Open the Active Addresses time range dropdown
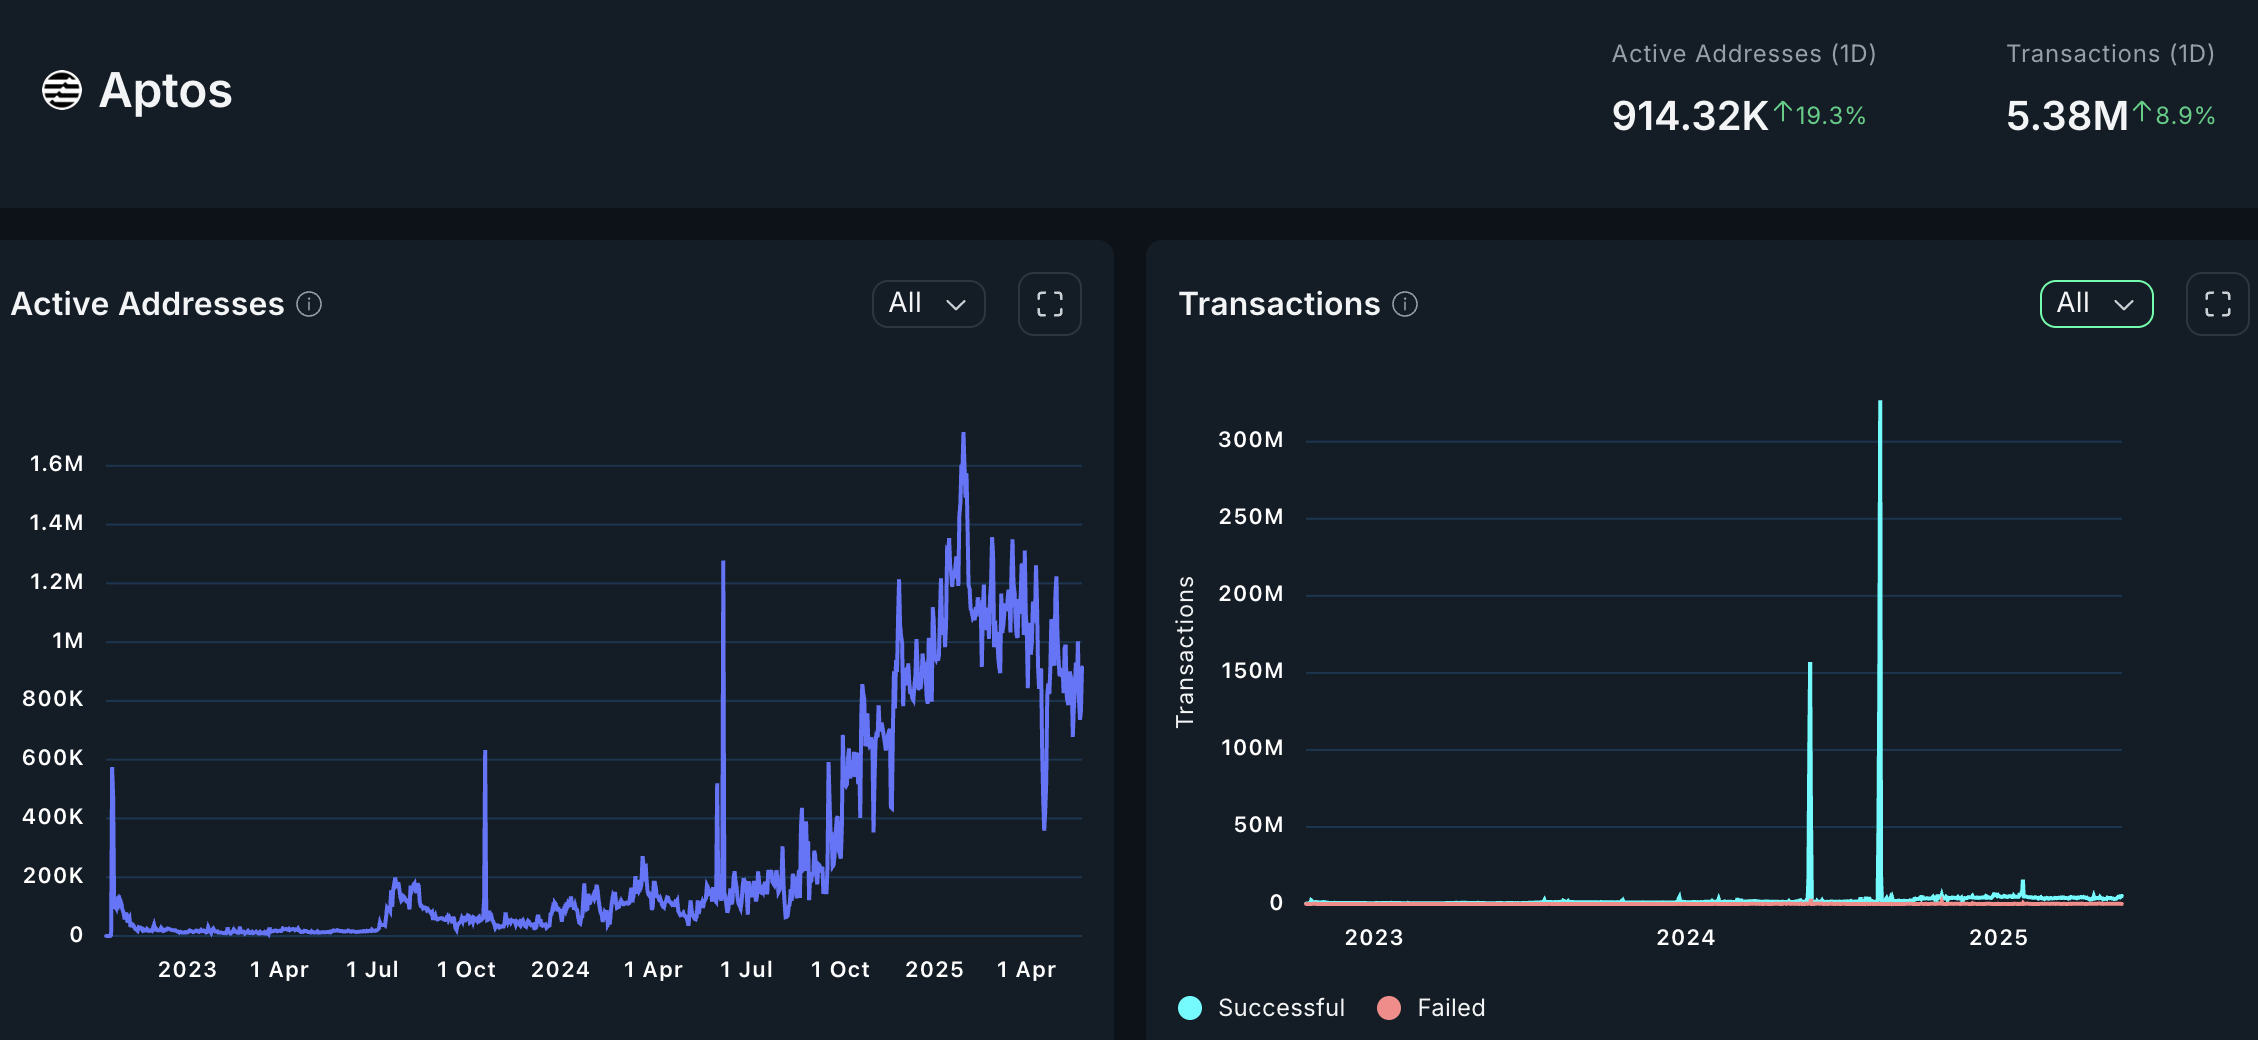This screenshot has width=2258, height=1040. [x=928, y=303]
